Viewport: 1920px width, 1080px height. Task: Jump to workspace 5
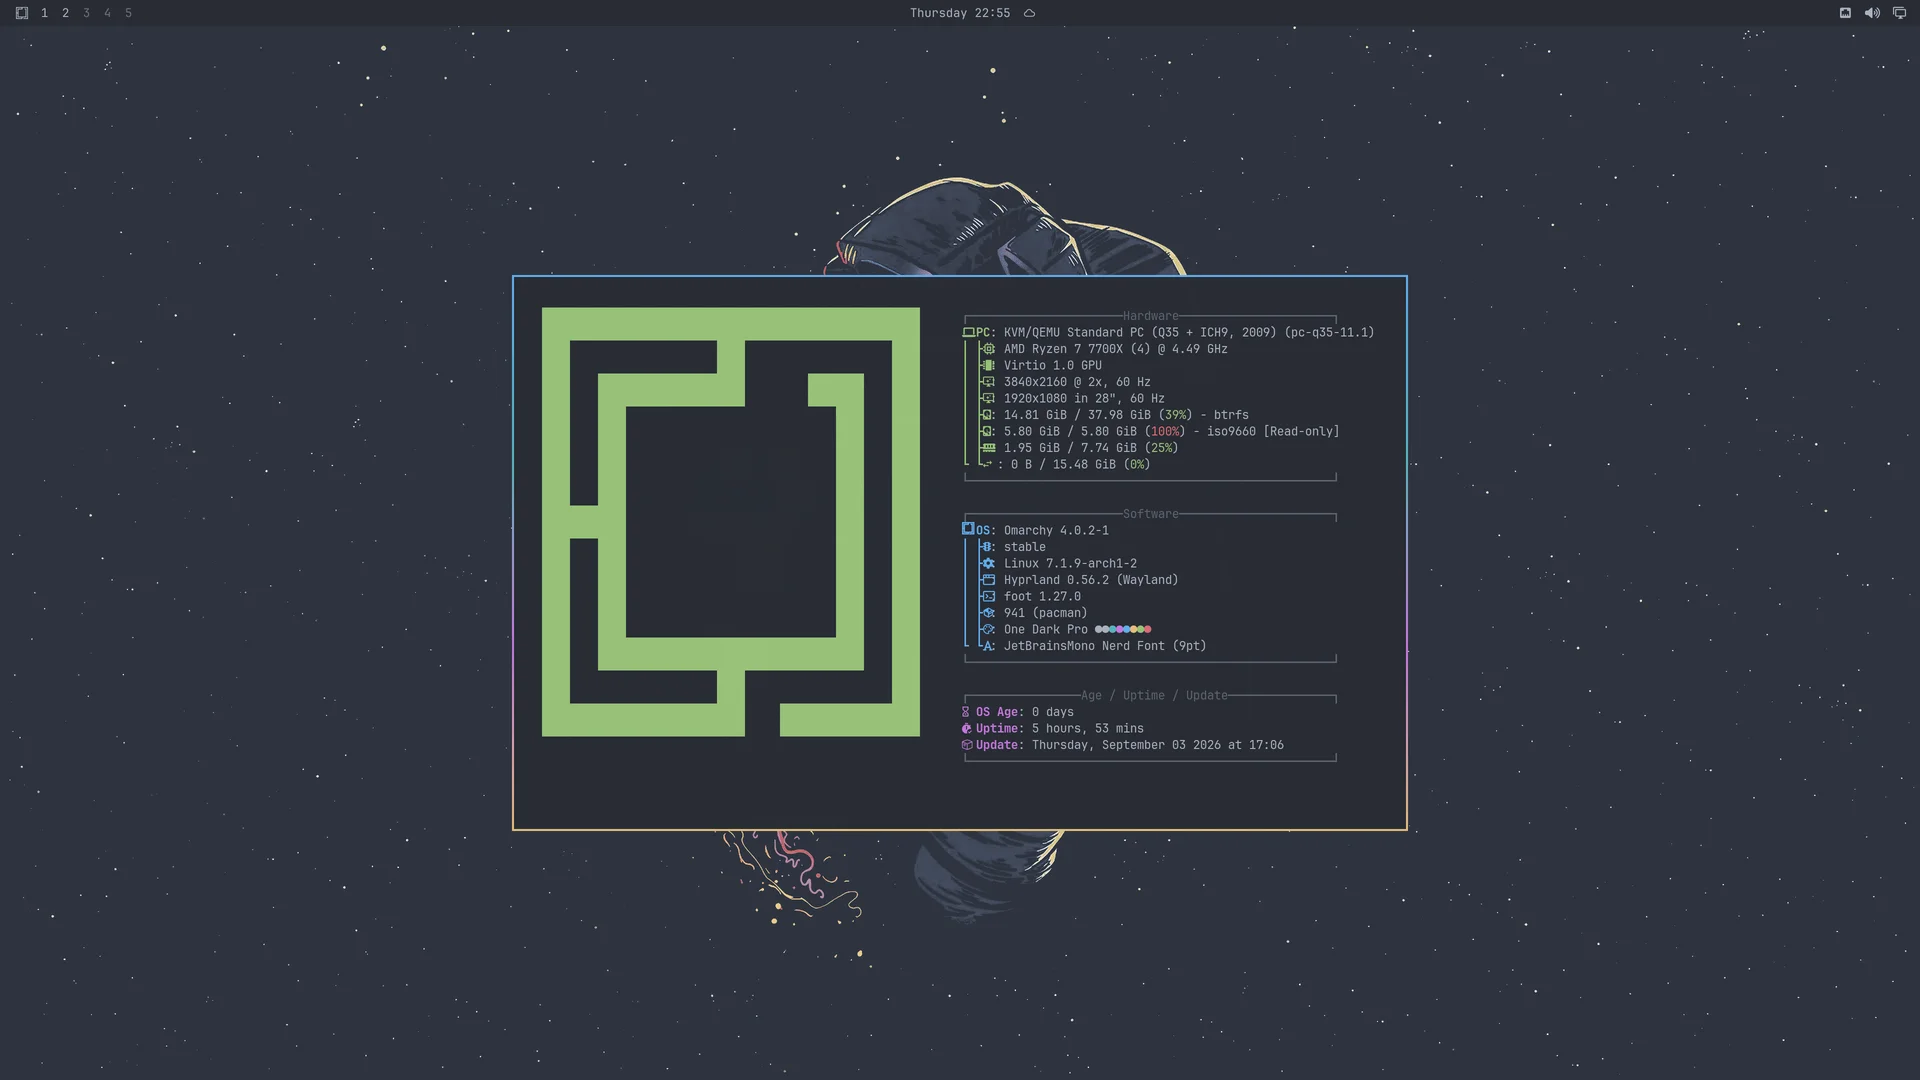coord(128,13)
